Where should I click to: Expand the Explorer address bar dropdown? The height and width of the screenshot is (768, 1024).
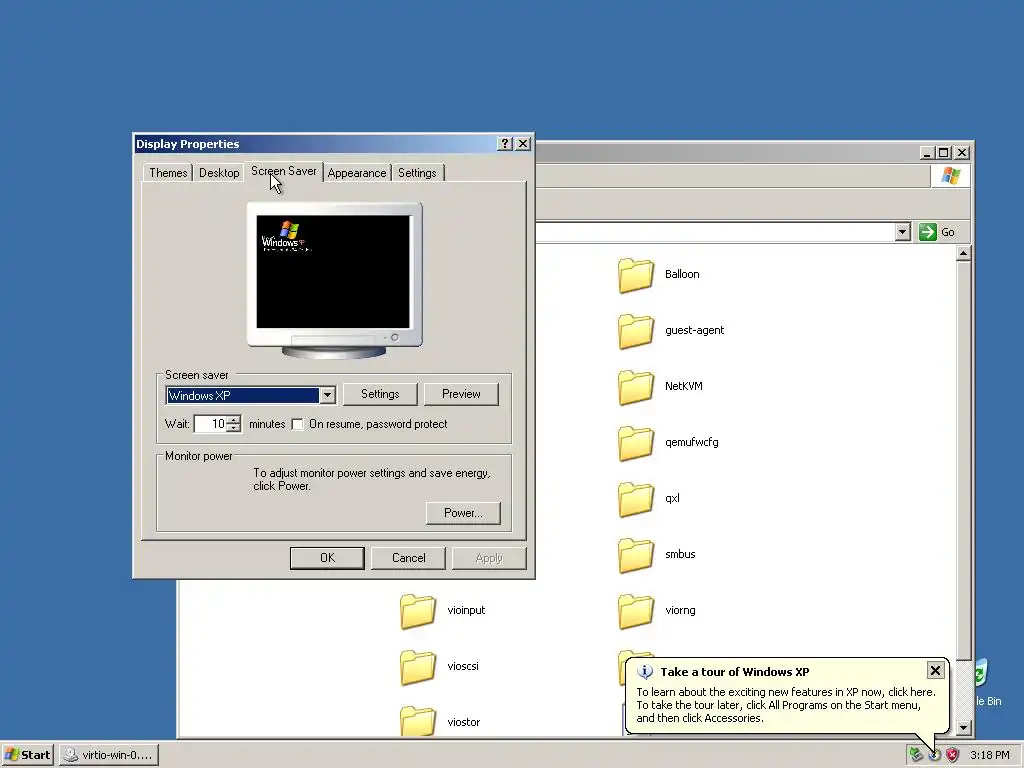[903, 232]
